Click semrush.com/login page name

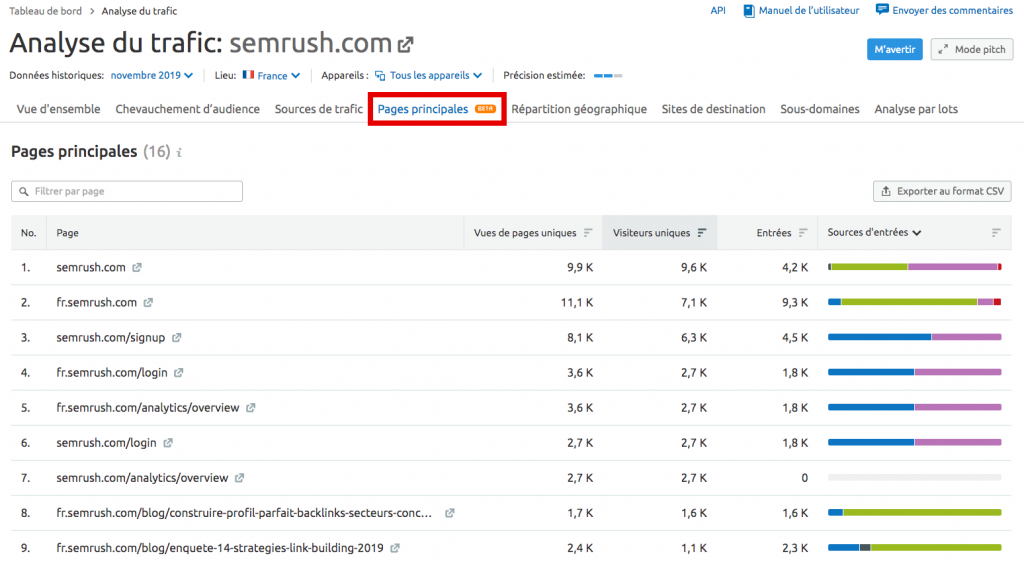pos(106,443)
